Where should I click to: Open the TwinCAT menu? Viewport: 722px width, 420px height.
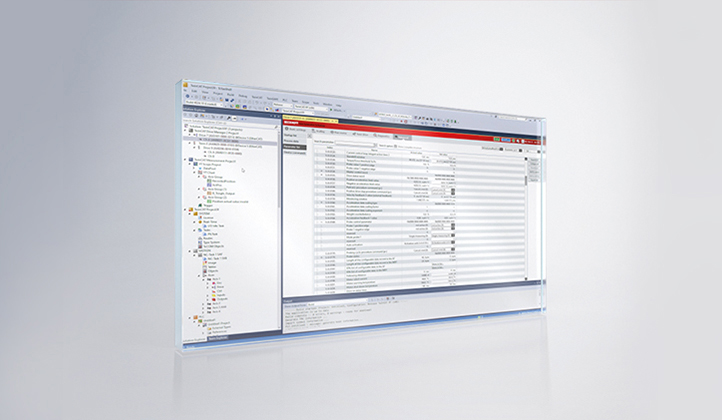256,97
